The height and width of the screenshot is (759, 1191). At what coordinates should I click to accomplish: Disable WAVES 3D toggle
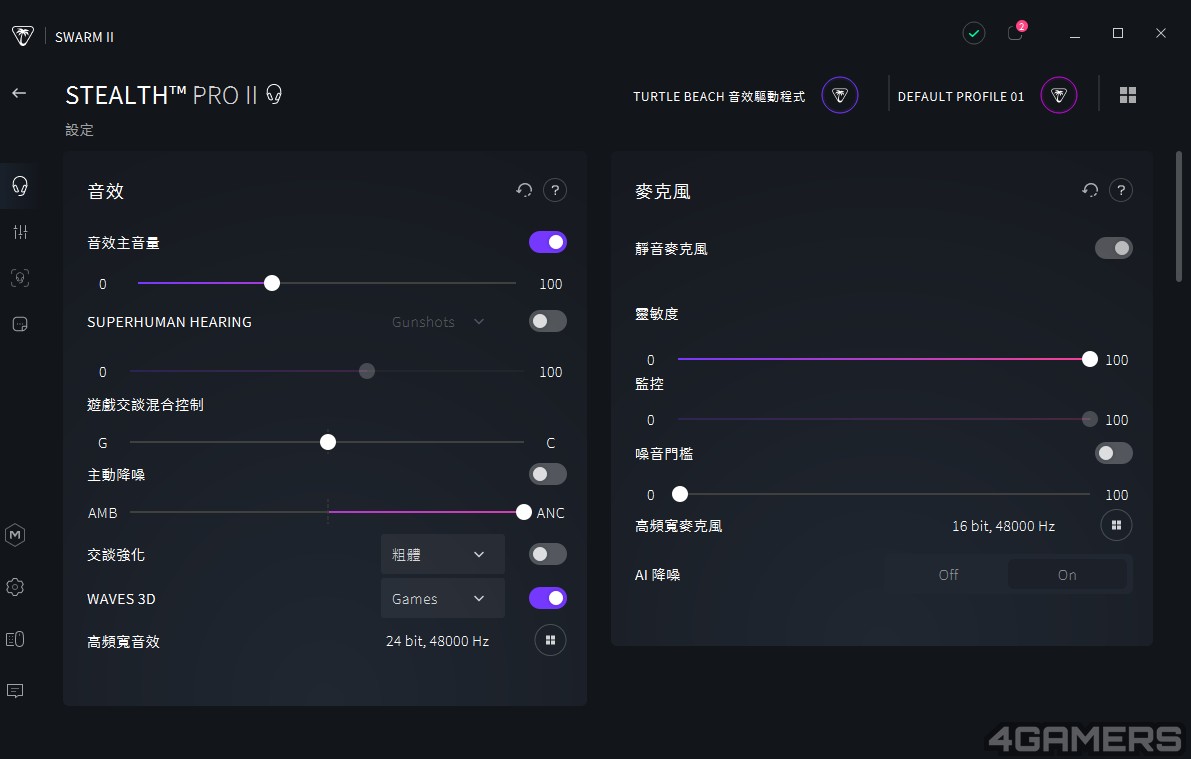pyautogui.click(x=548, y=598)
